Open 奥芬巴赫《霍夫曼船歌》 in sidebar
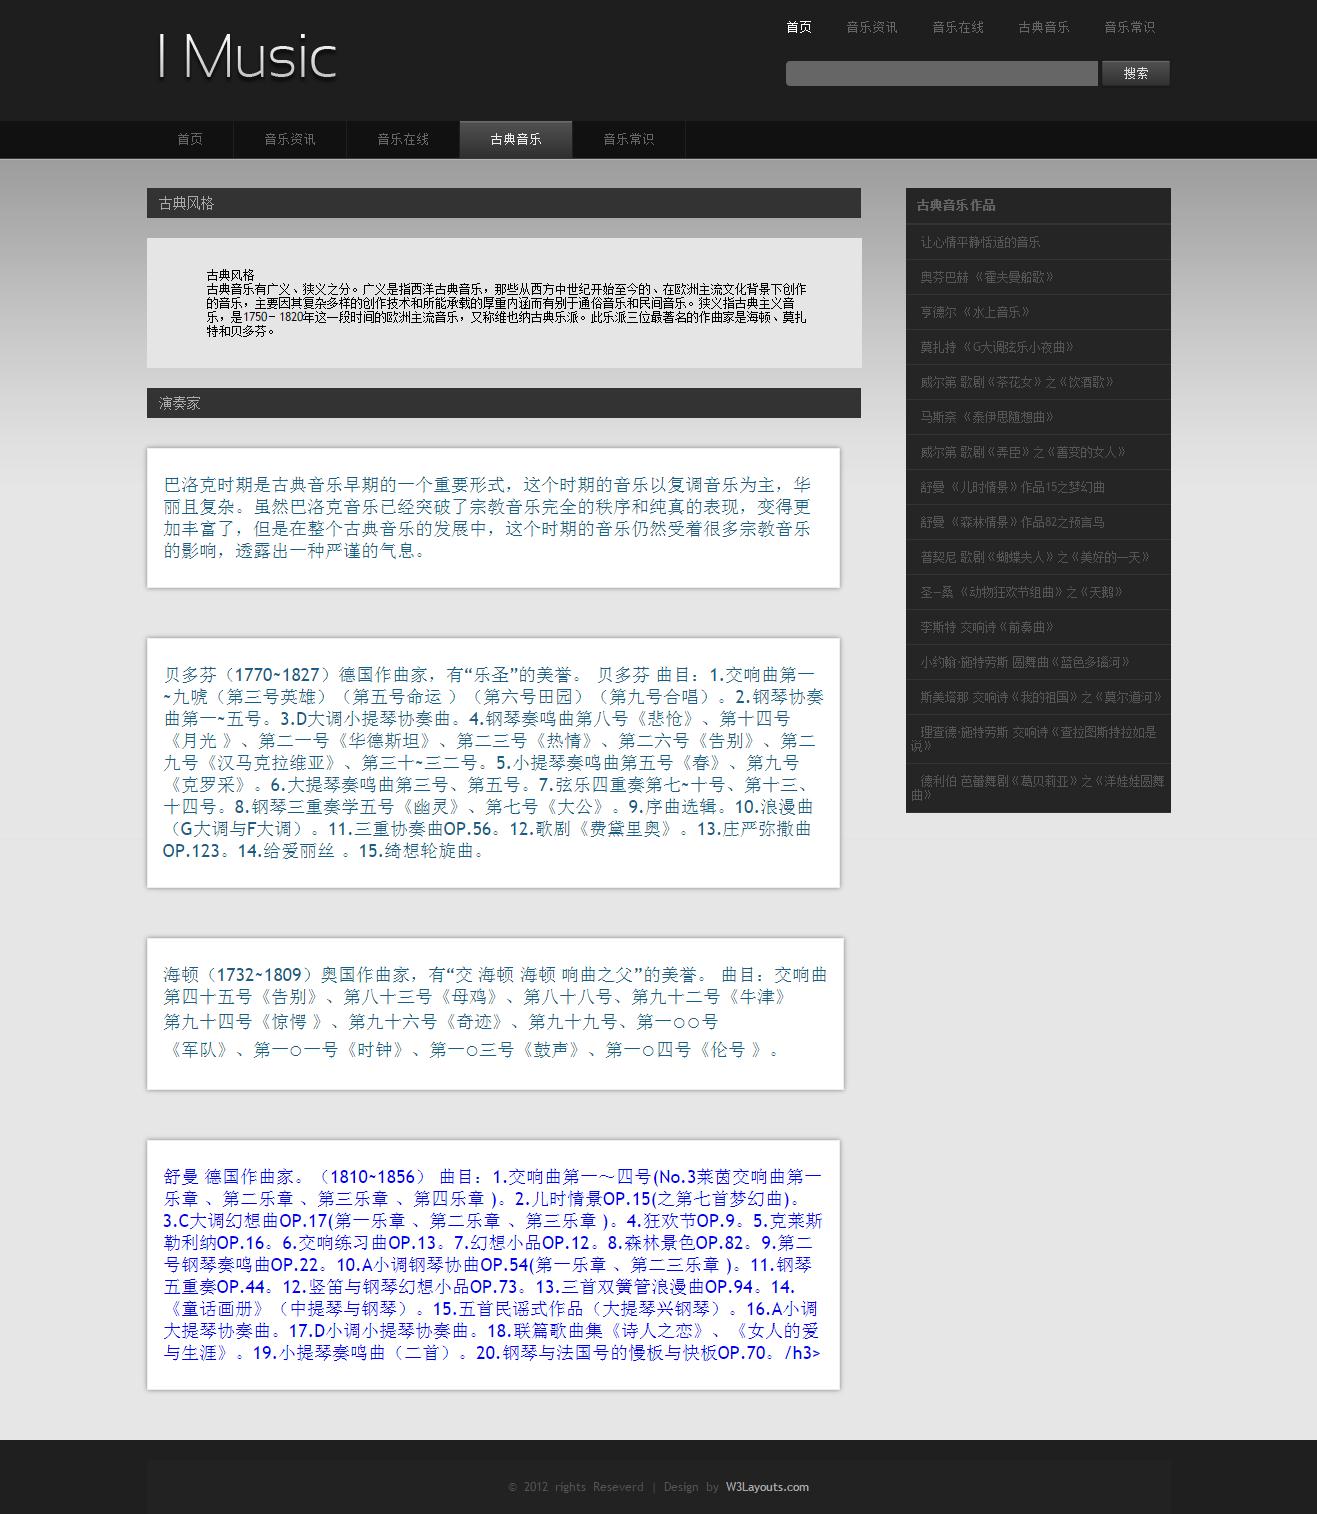The height and width of the screenshot is (1514, 1317). 987,277
